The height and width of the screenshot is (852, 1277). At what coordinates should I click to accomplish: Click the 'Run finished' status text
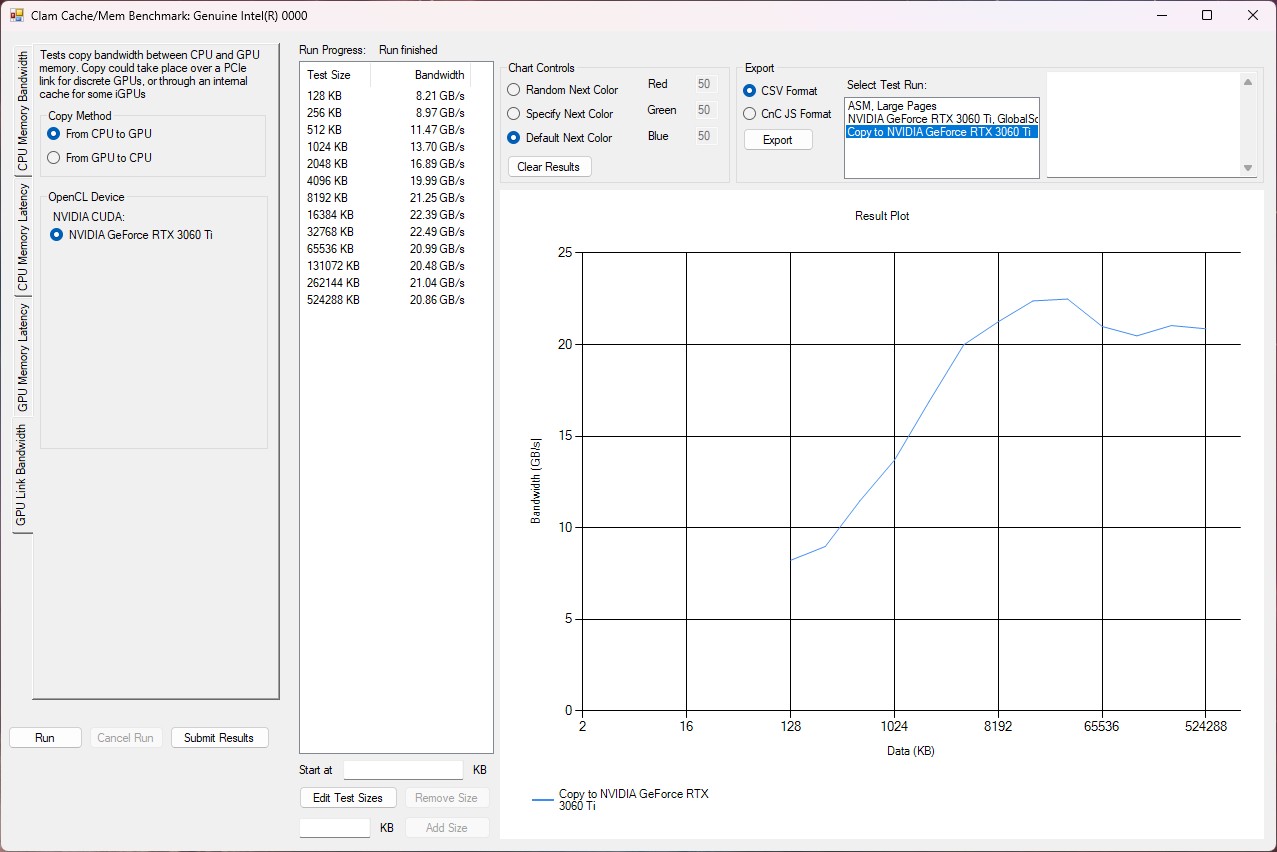pyautogui.click(x=408, y=50)
